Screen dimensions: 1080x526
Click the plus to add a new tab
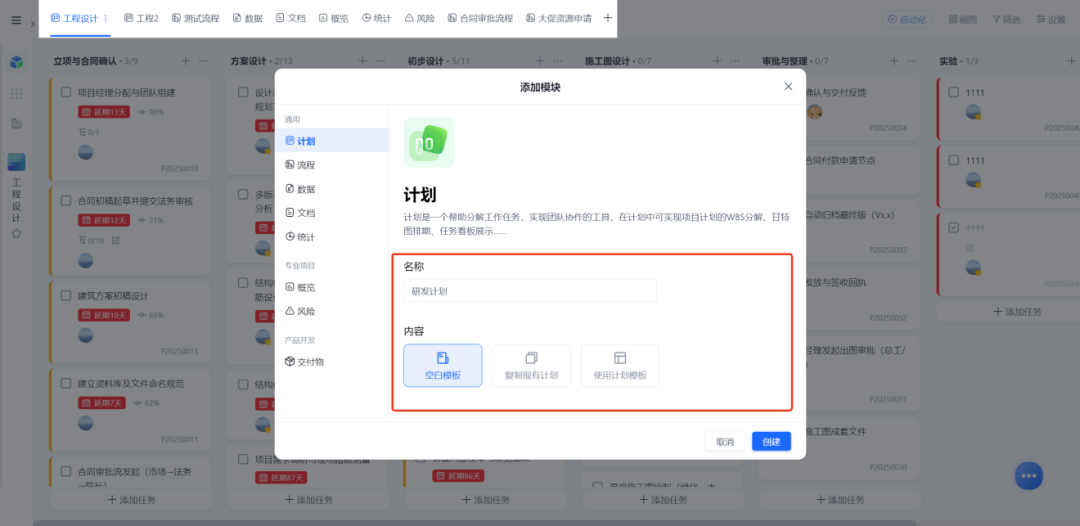[608, 19]
